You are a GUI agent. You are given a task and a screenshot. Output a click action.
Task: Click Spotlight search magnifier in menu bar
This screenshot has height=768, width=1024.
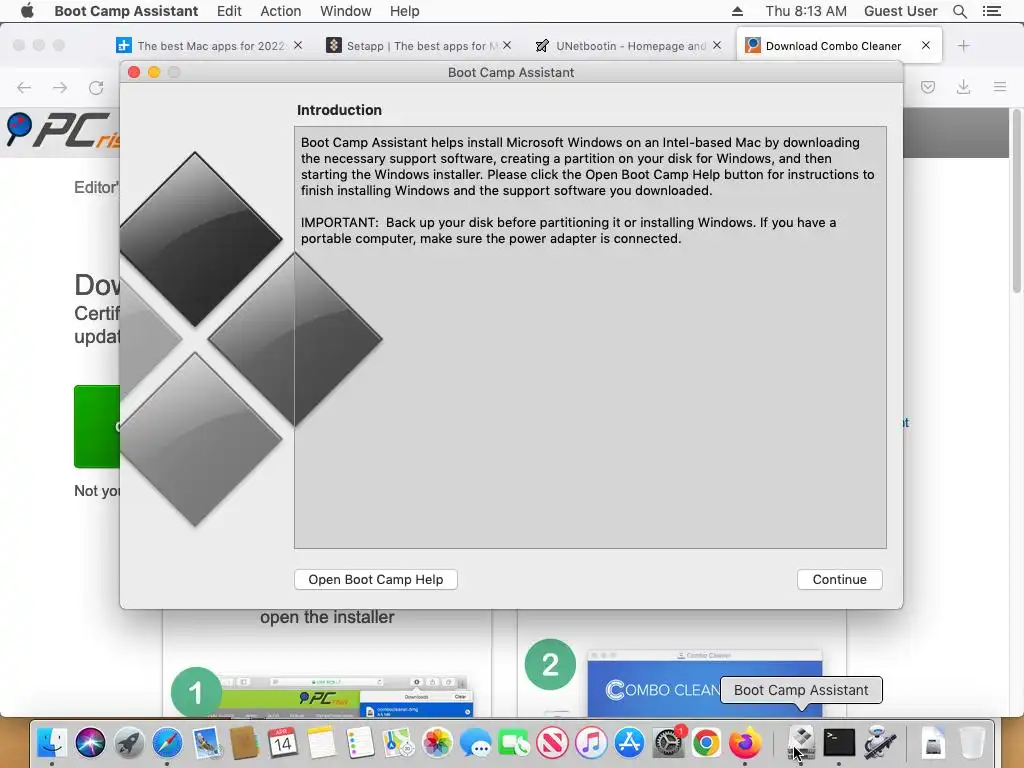(x=959, y=11)
